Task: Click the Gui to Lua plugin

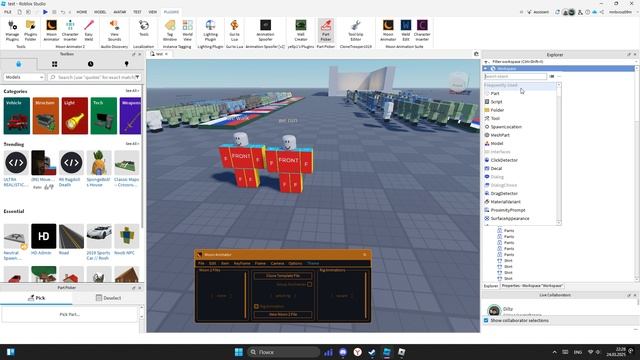Action: pyautogui.click(x=234, y=31)
